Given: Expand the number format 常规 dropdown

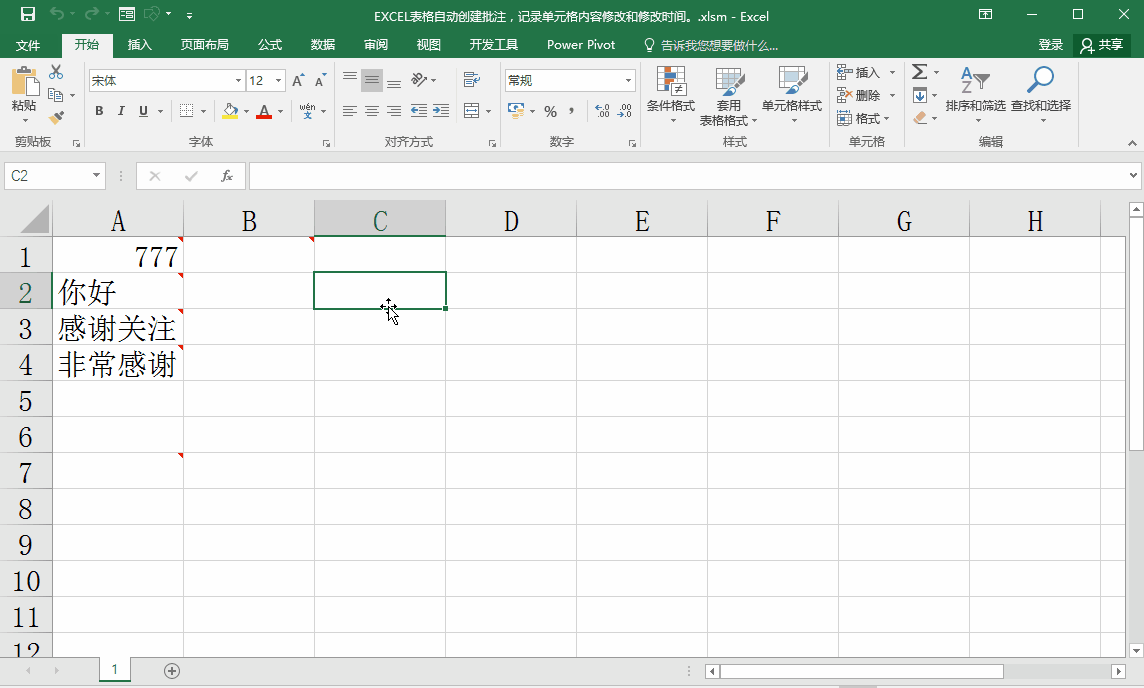Looking at the screenshot, I should [x=628, y=80].
